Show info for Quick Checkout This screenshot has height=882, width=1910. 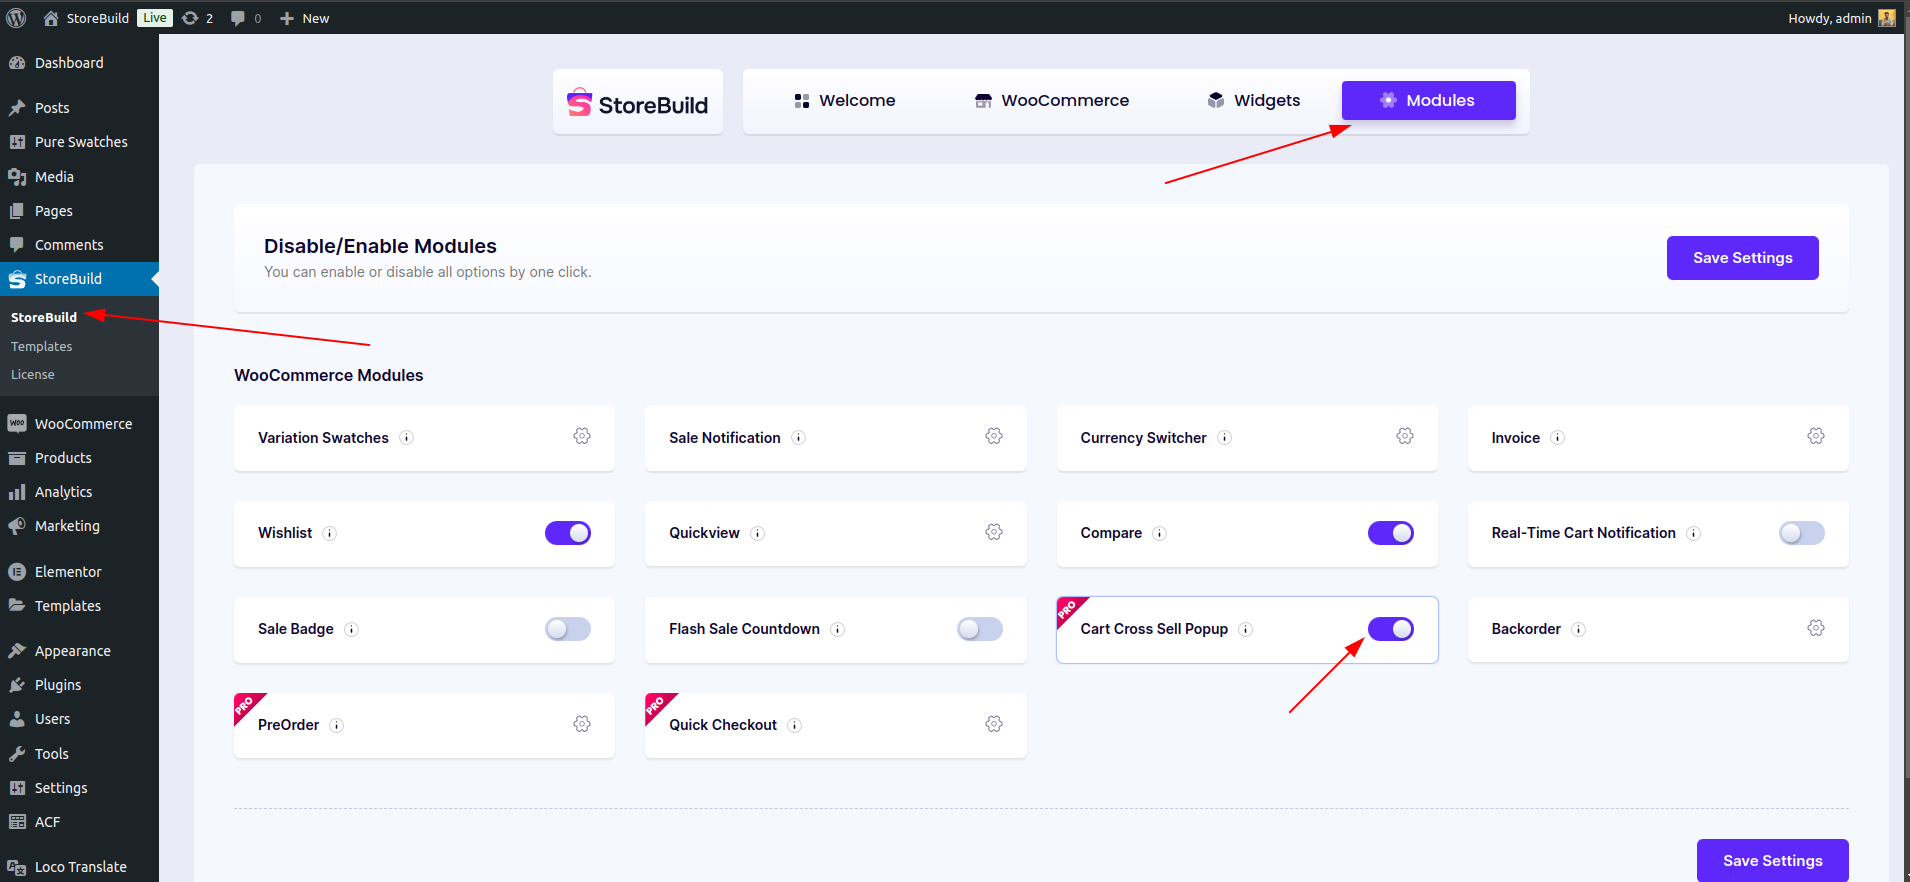(x=795, y=726)
